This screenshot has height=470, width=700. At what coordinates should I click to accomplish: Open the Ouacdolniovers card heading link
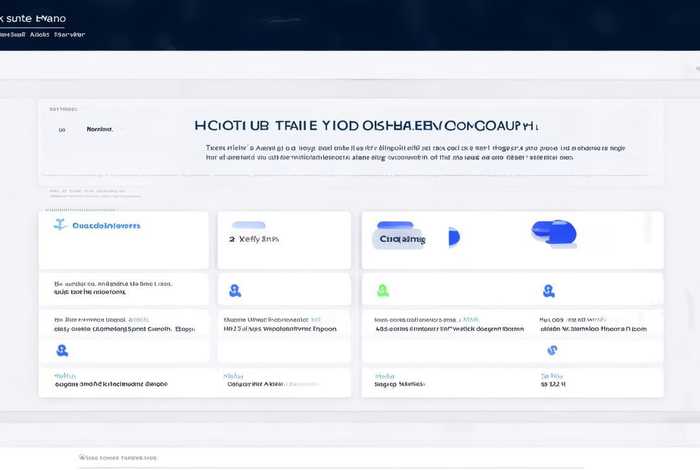tap(107, 226)
